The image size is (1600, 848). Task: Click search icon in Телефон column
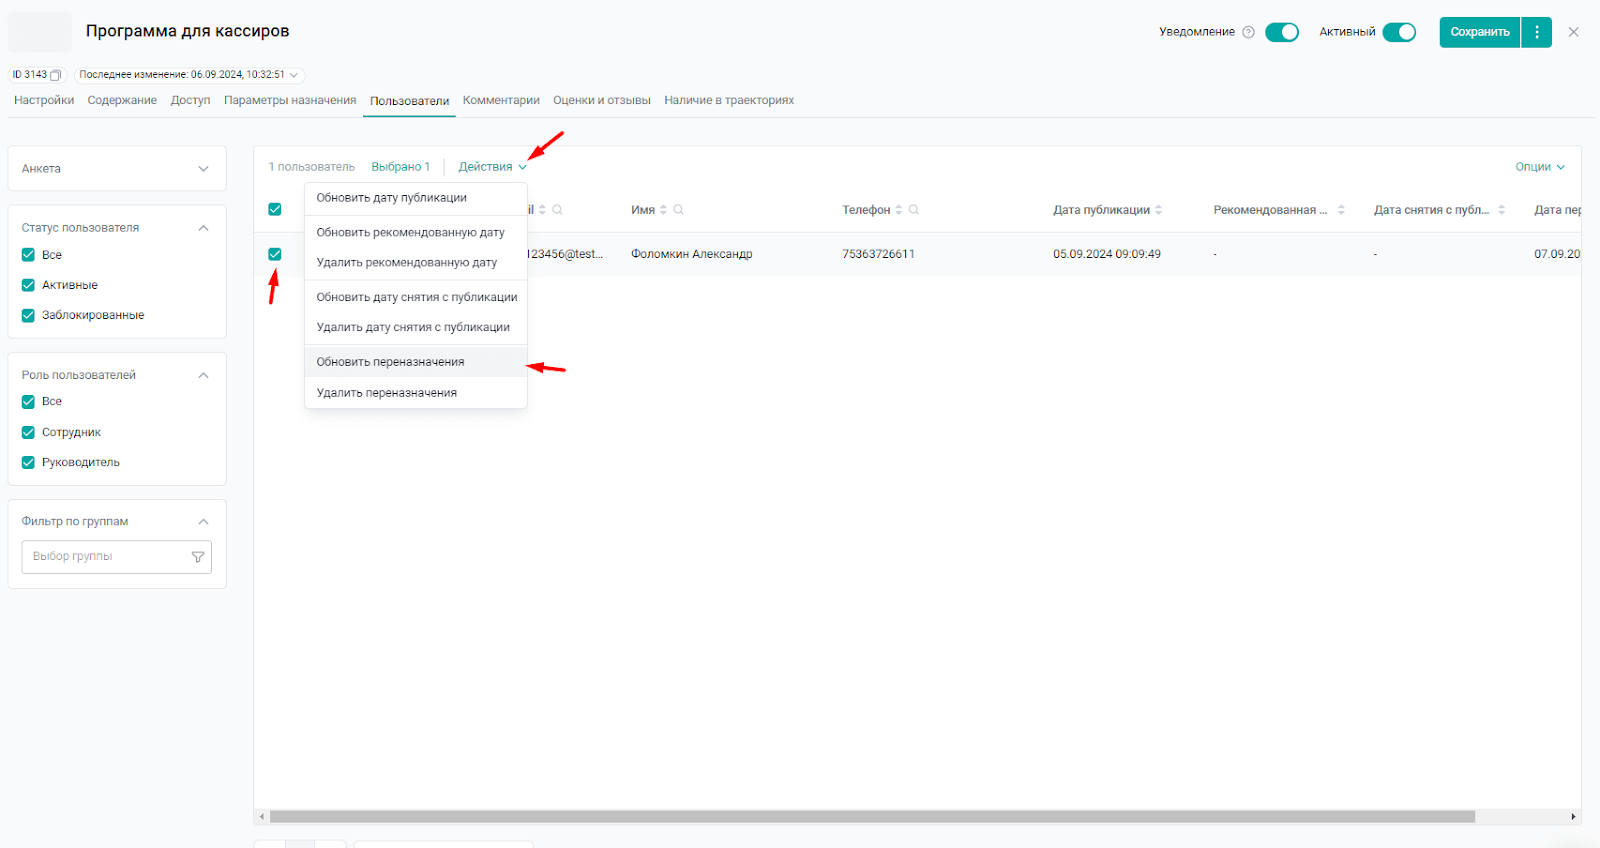[x=914, y=210]
